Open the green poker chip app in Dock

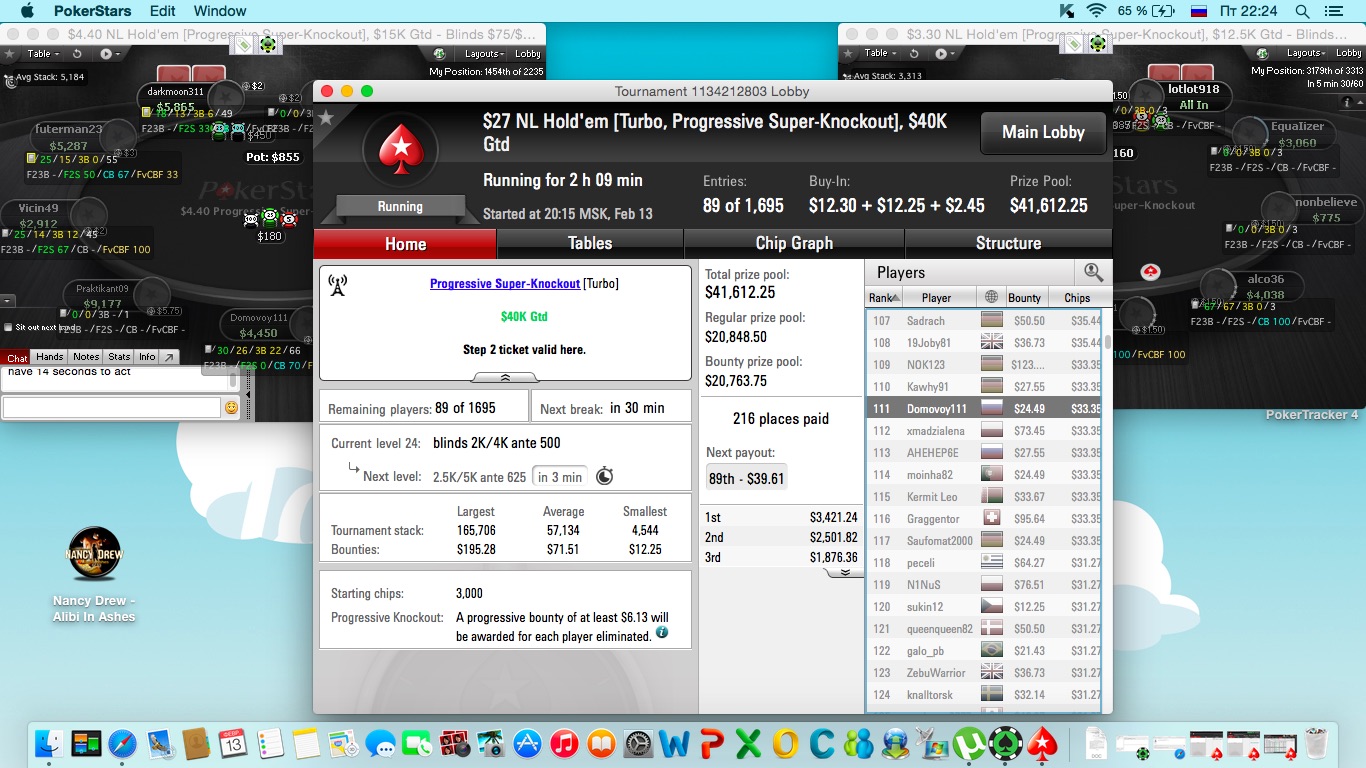click(x=1003, y=744)
